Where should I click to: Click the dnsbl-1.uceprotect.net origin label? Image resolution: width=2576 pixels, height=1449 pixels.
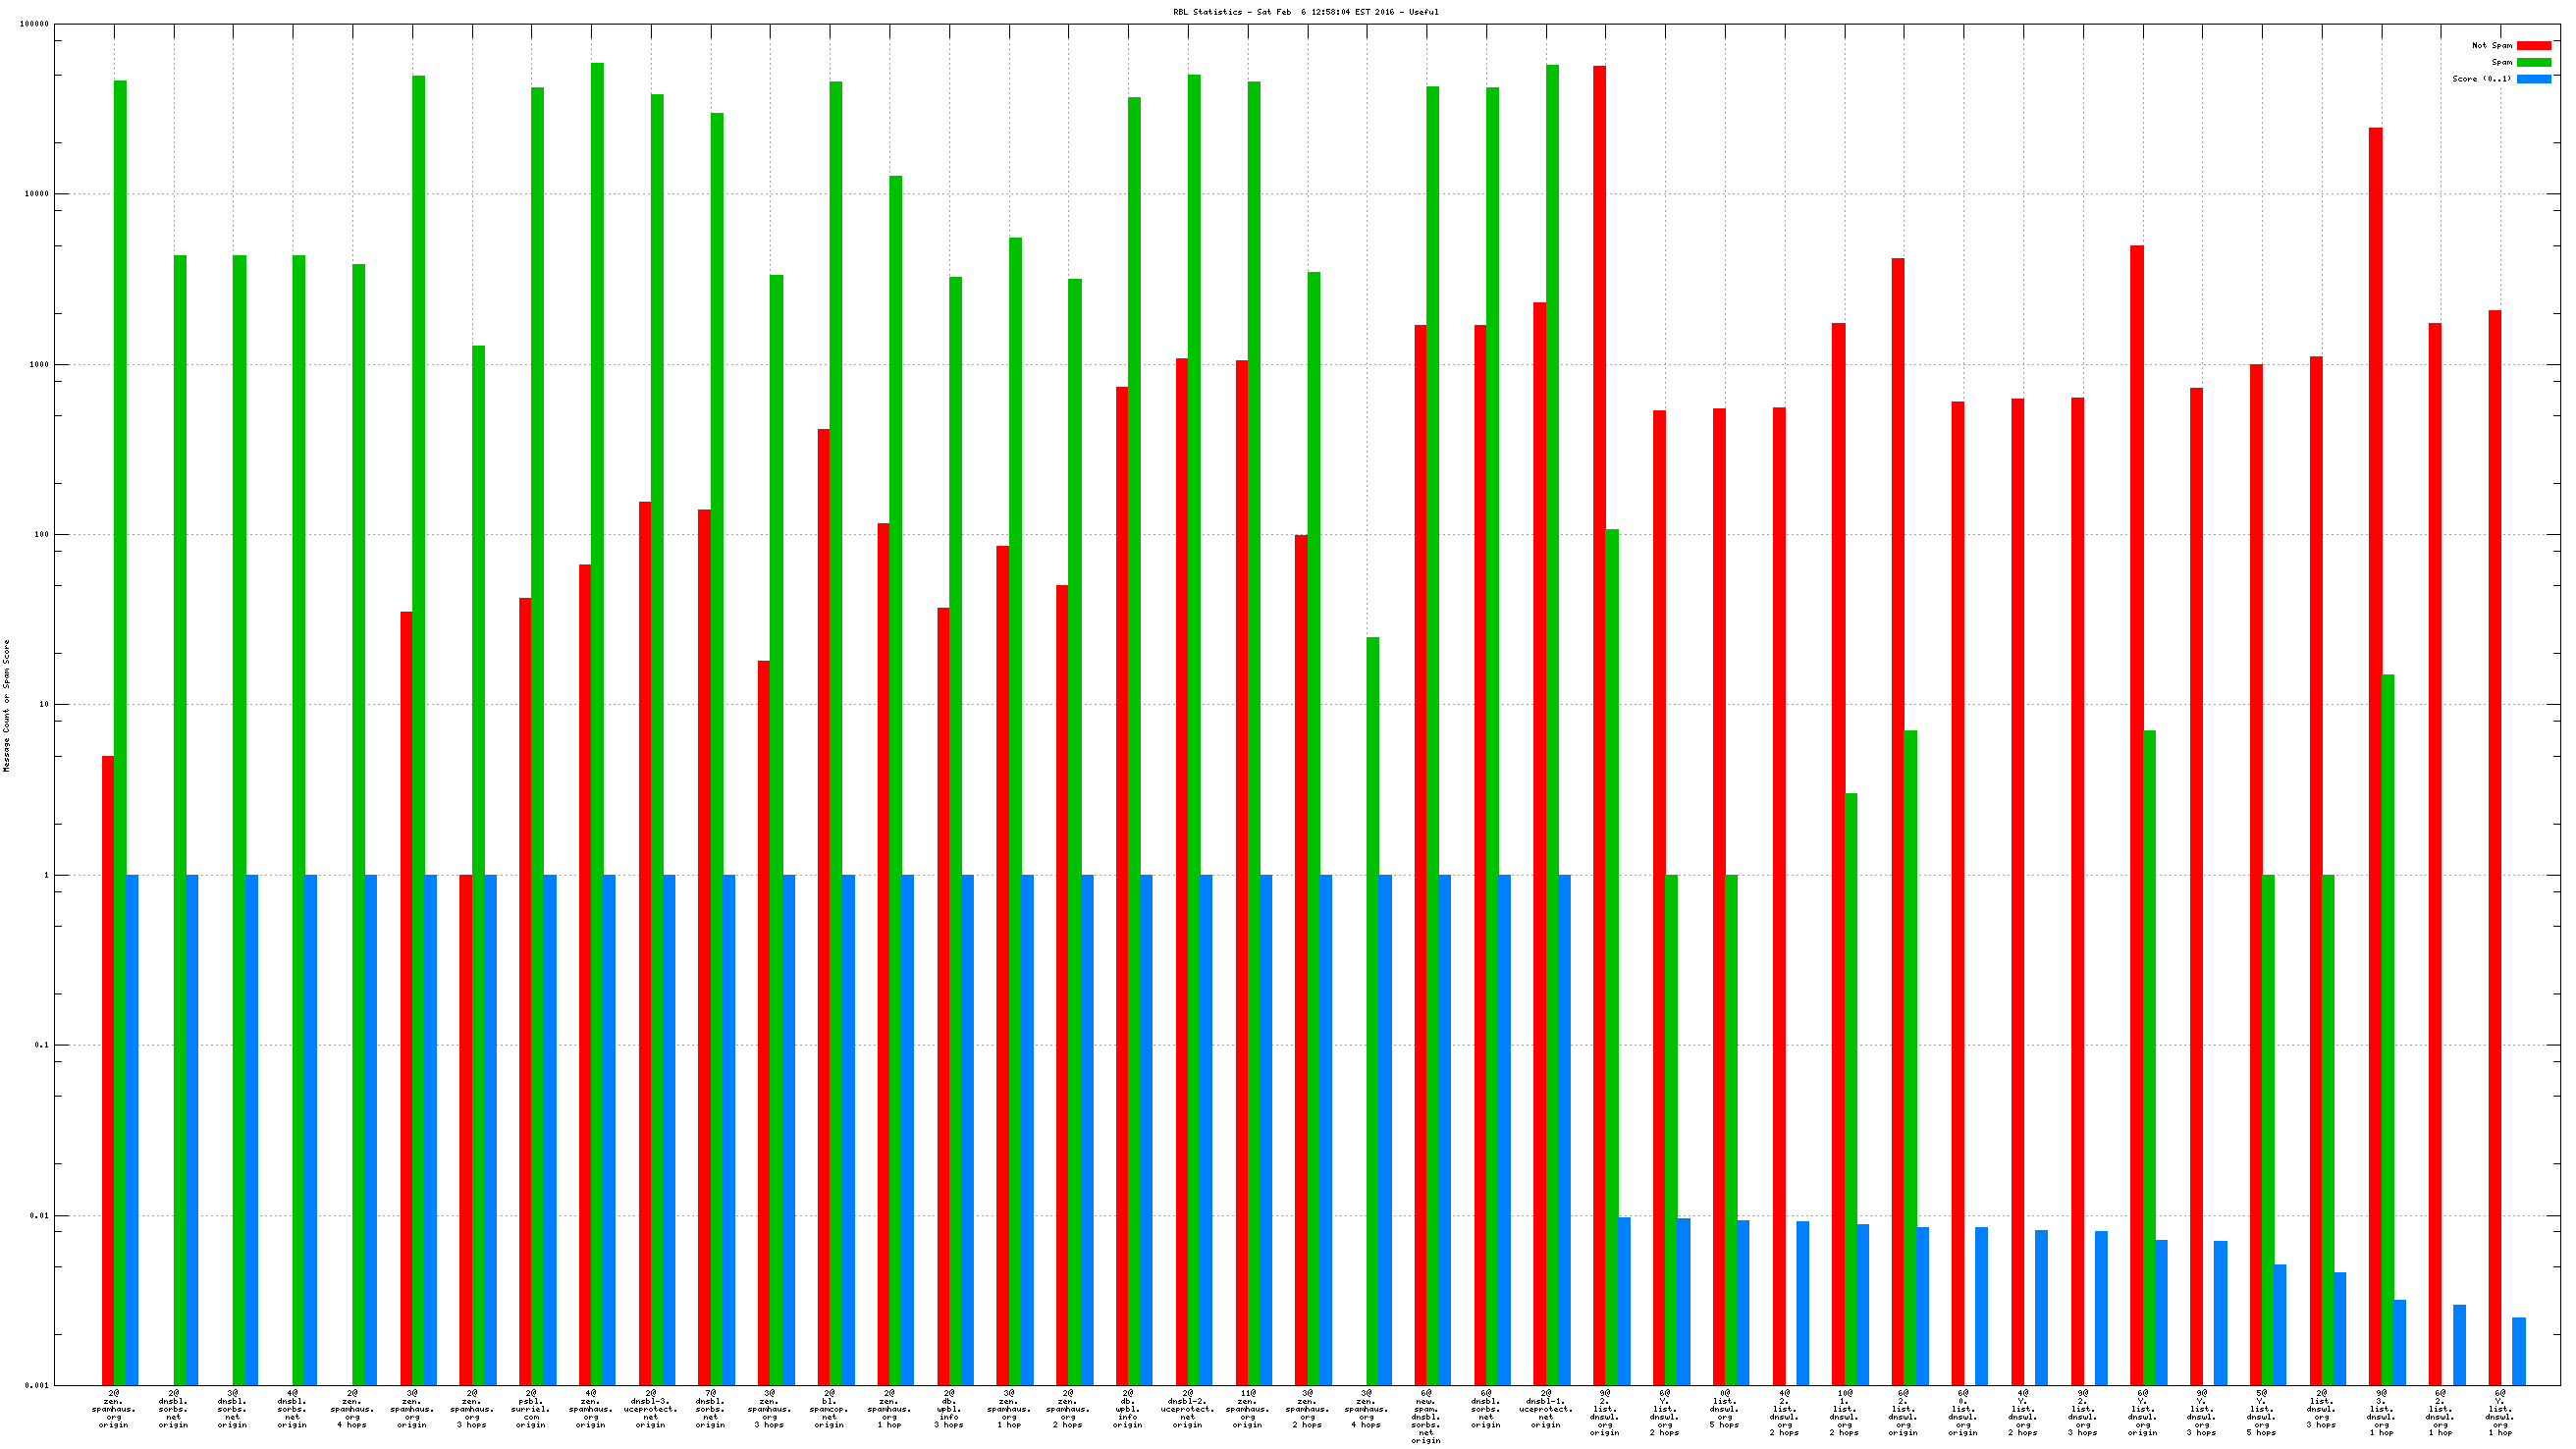1545,1408
